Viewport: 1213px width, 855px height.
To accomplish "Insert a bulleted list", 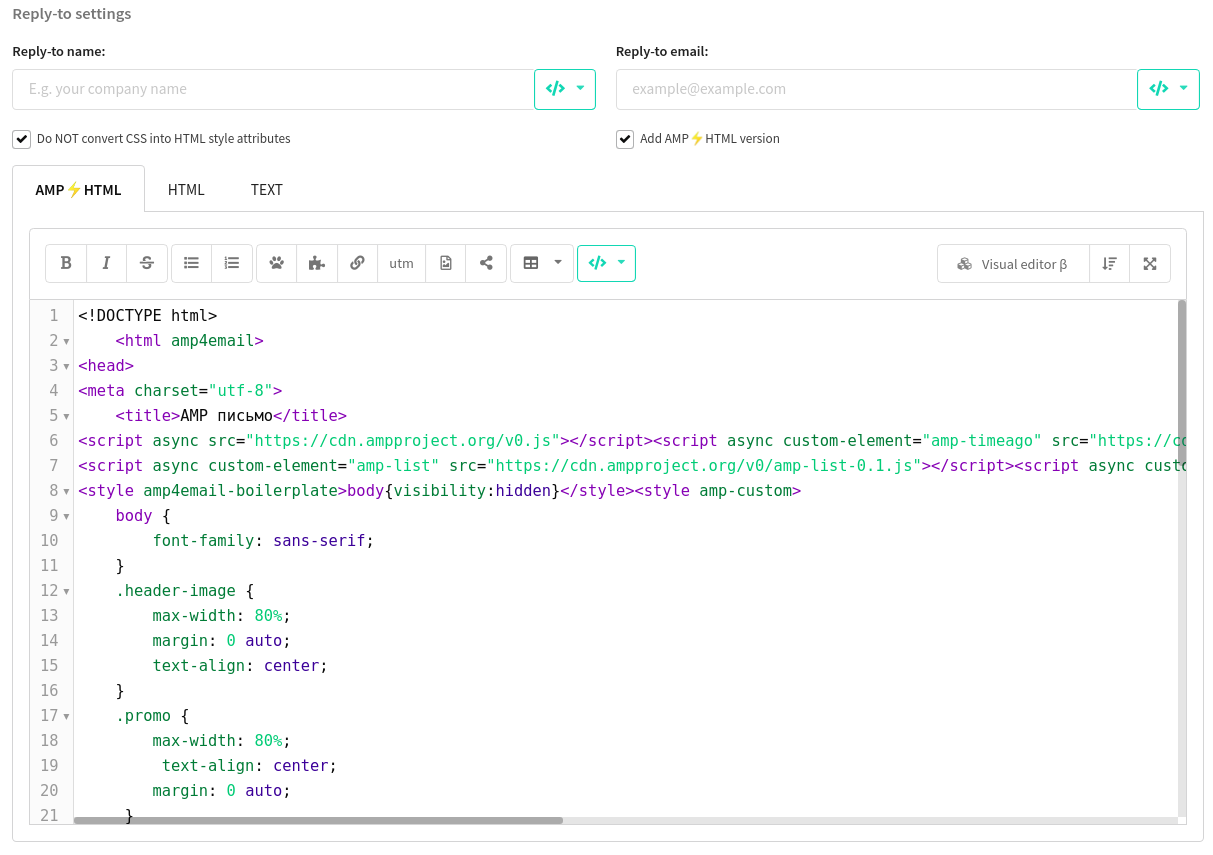I will point(191,263).
